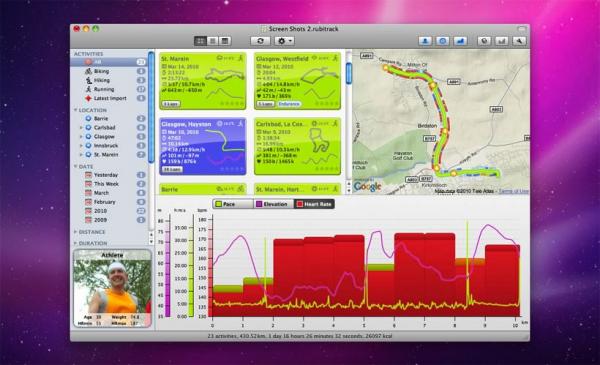Viewport: 600px width, 365px height.
Task: Click the sync refresh toolbar button
Action: point(260,41)
